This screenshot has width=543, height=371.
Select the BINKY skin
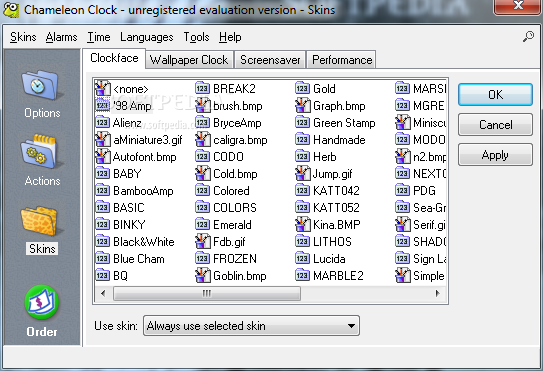129,224
